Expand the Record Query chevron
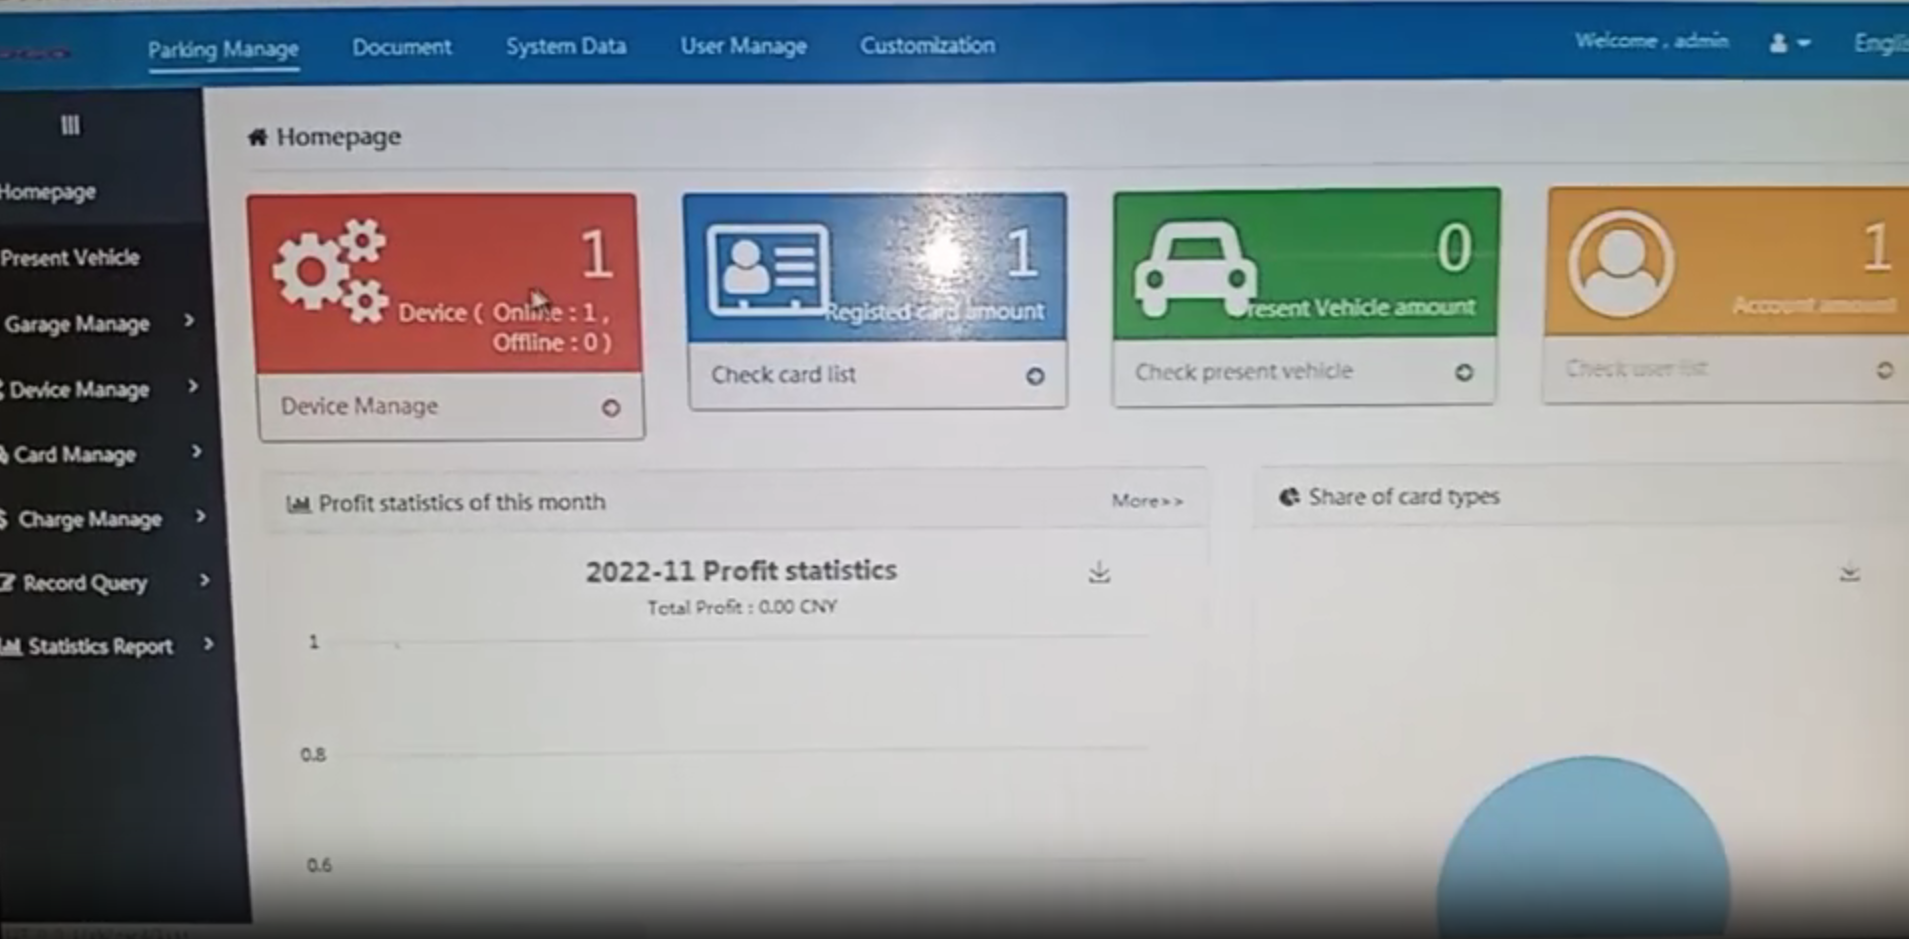Image resolution: width=1909 pixels, height=939 pixels. 204,580
